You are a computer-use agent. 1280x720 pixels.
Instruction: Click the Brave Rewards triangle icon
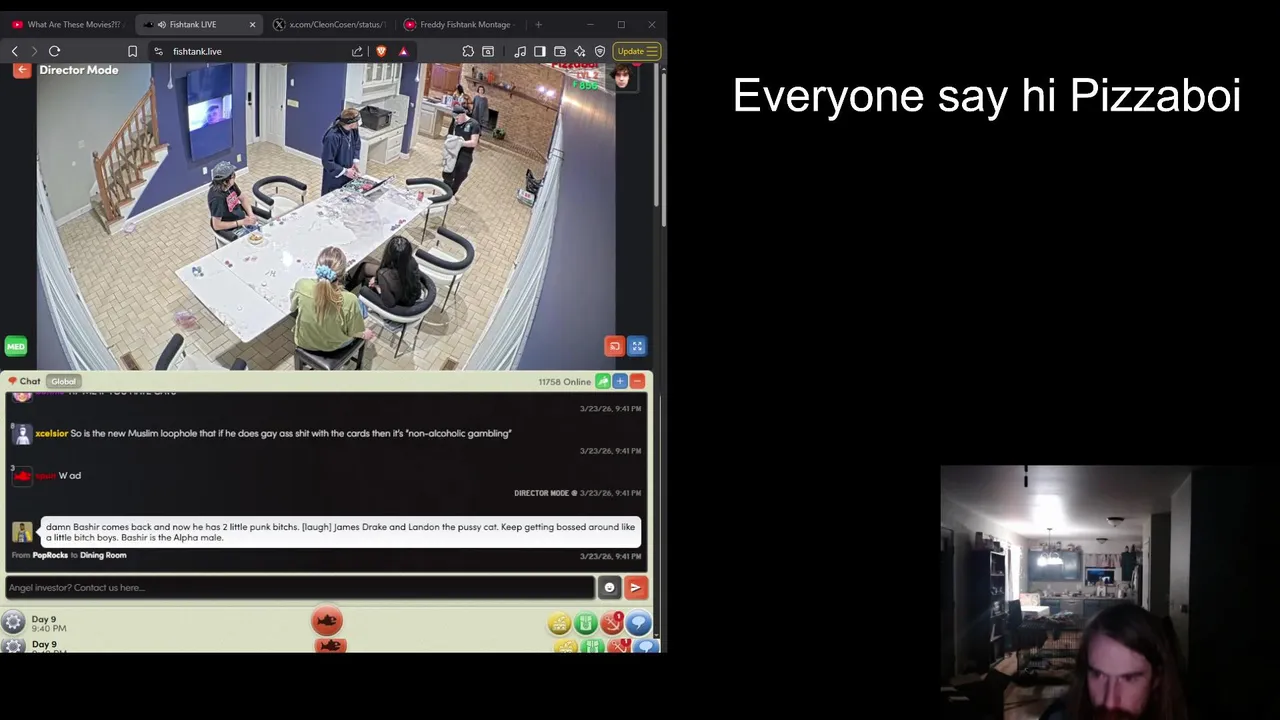tap(404, 51)
